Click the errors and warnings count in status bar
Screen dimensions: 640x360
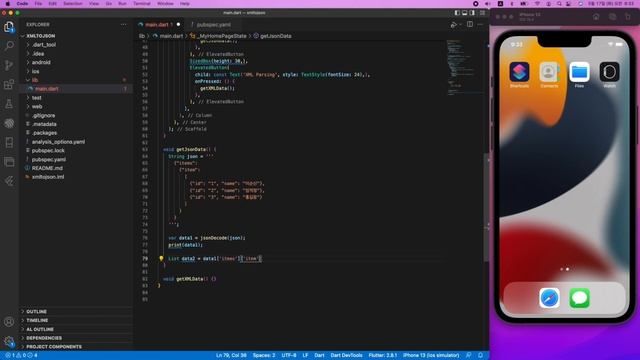pos(22,355)
